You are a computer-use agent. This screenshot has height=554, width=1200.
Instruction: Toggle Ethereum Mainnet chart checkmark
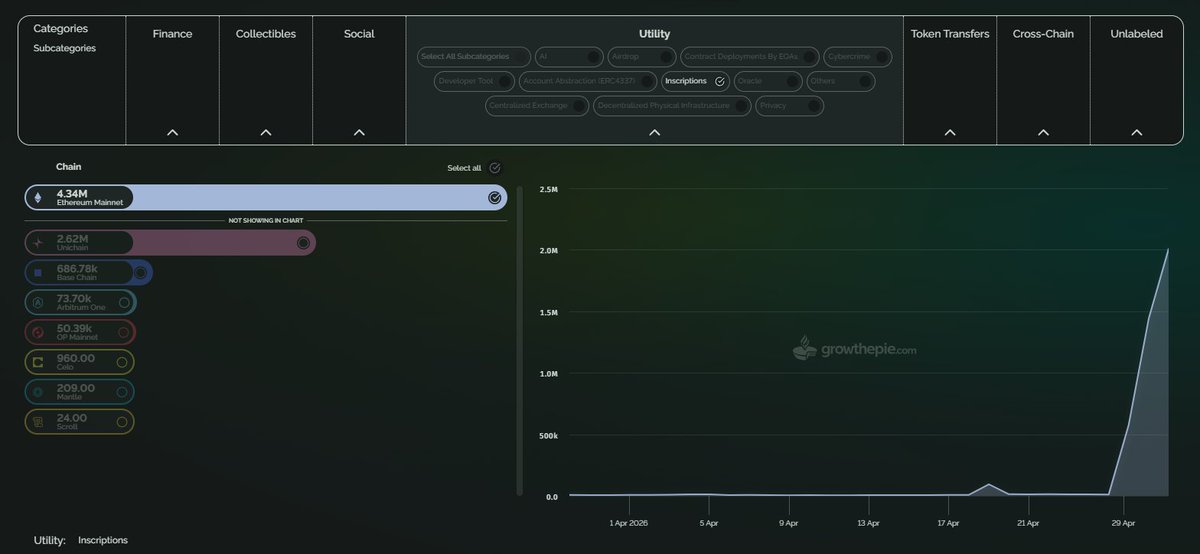(494, 198)
